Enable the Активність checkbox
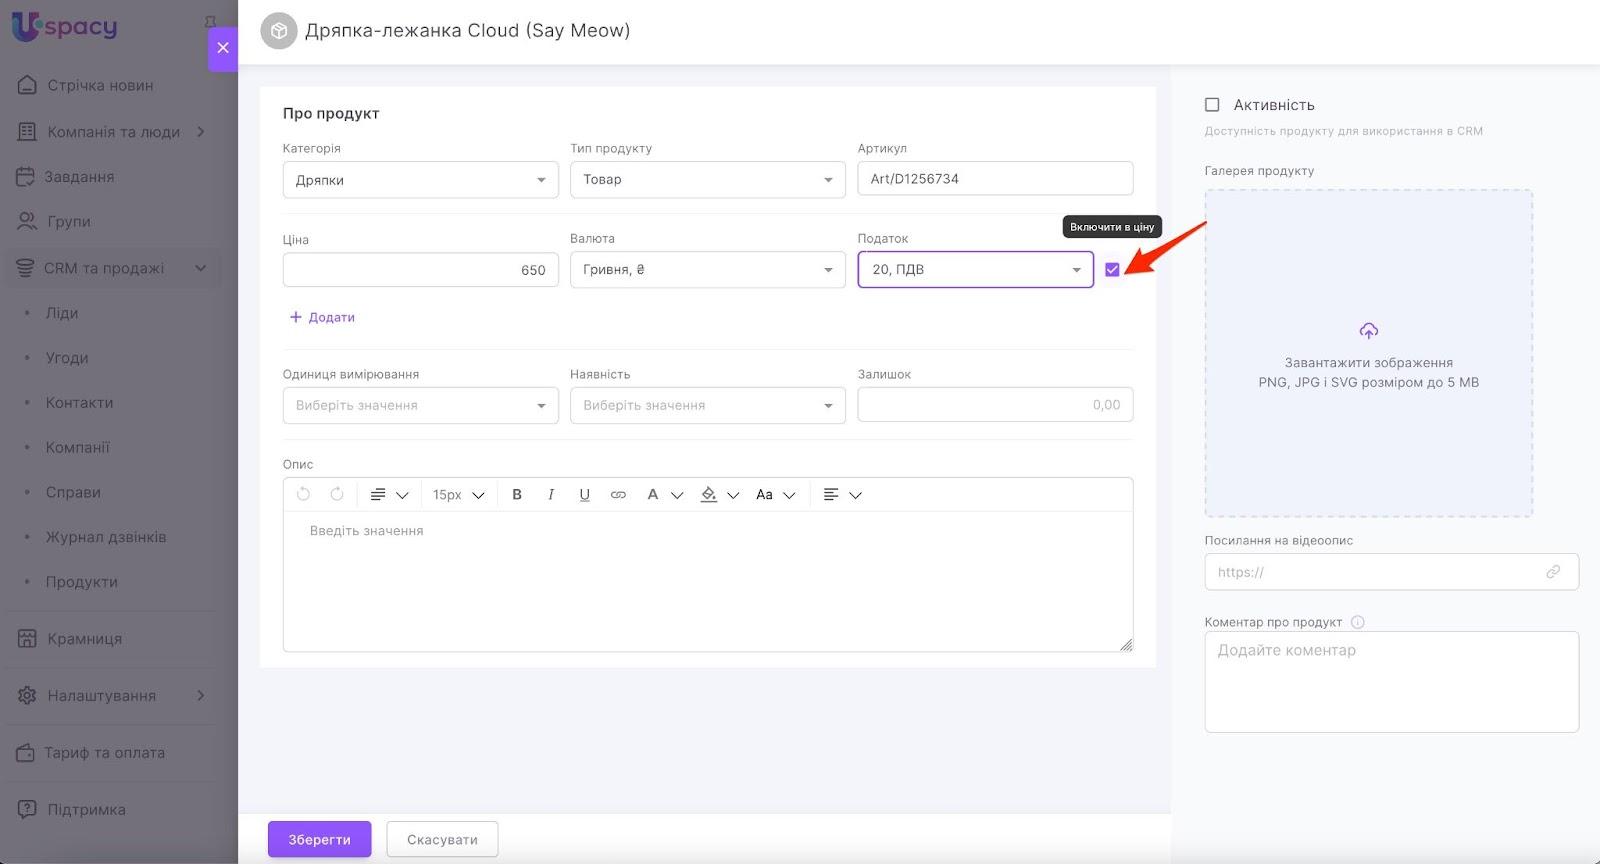Screen dimensions: 1600x864 1212,105
